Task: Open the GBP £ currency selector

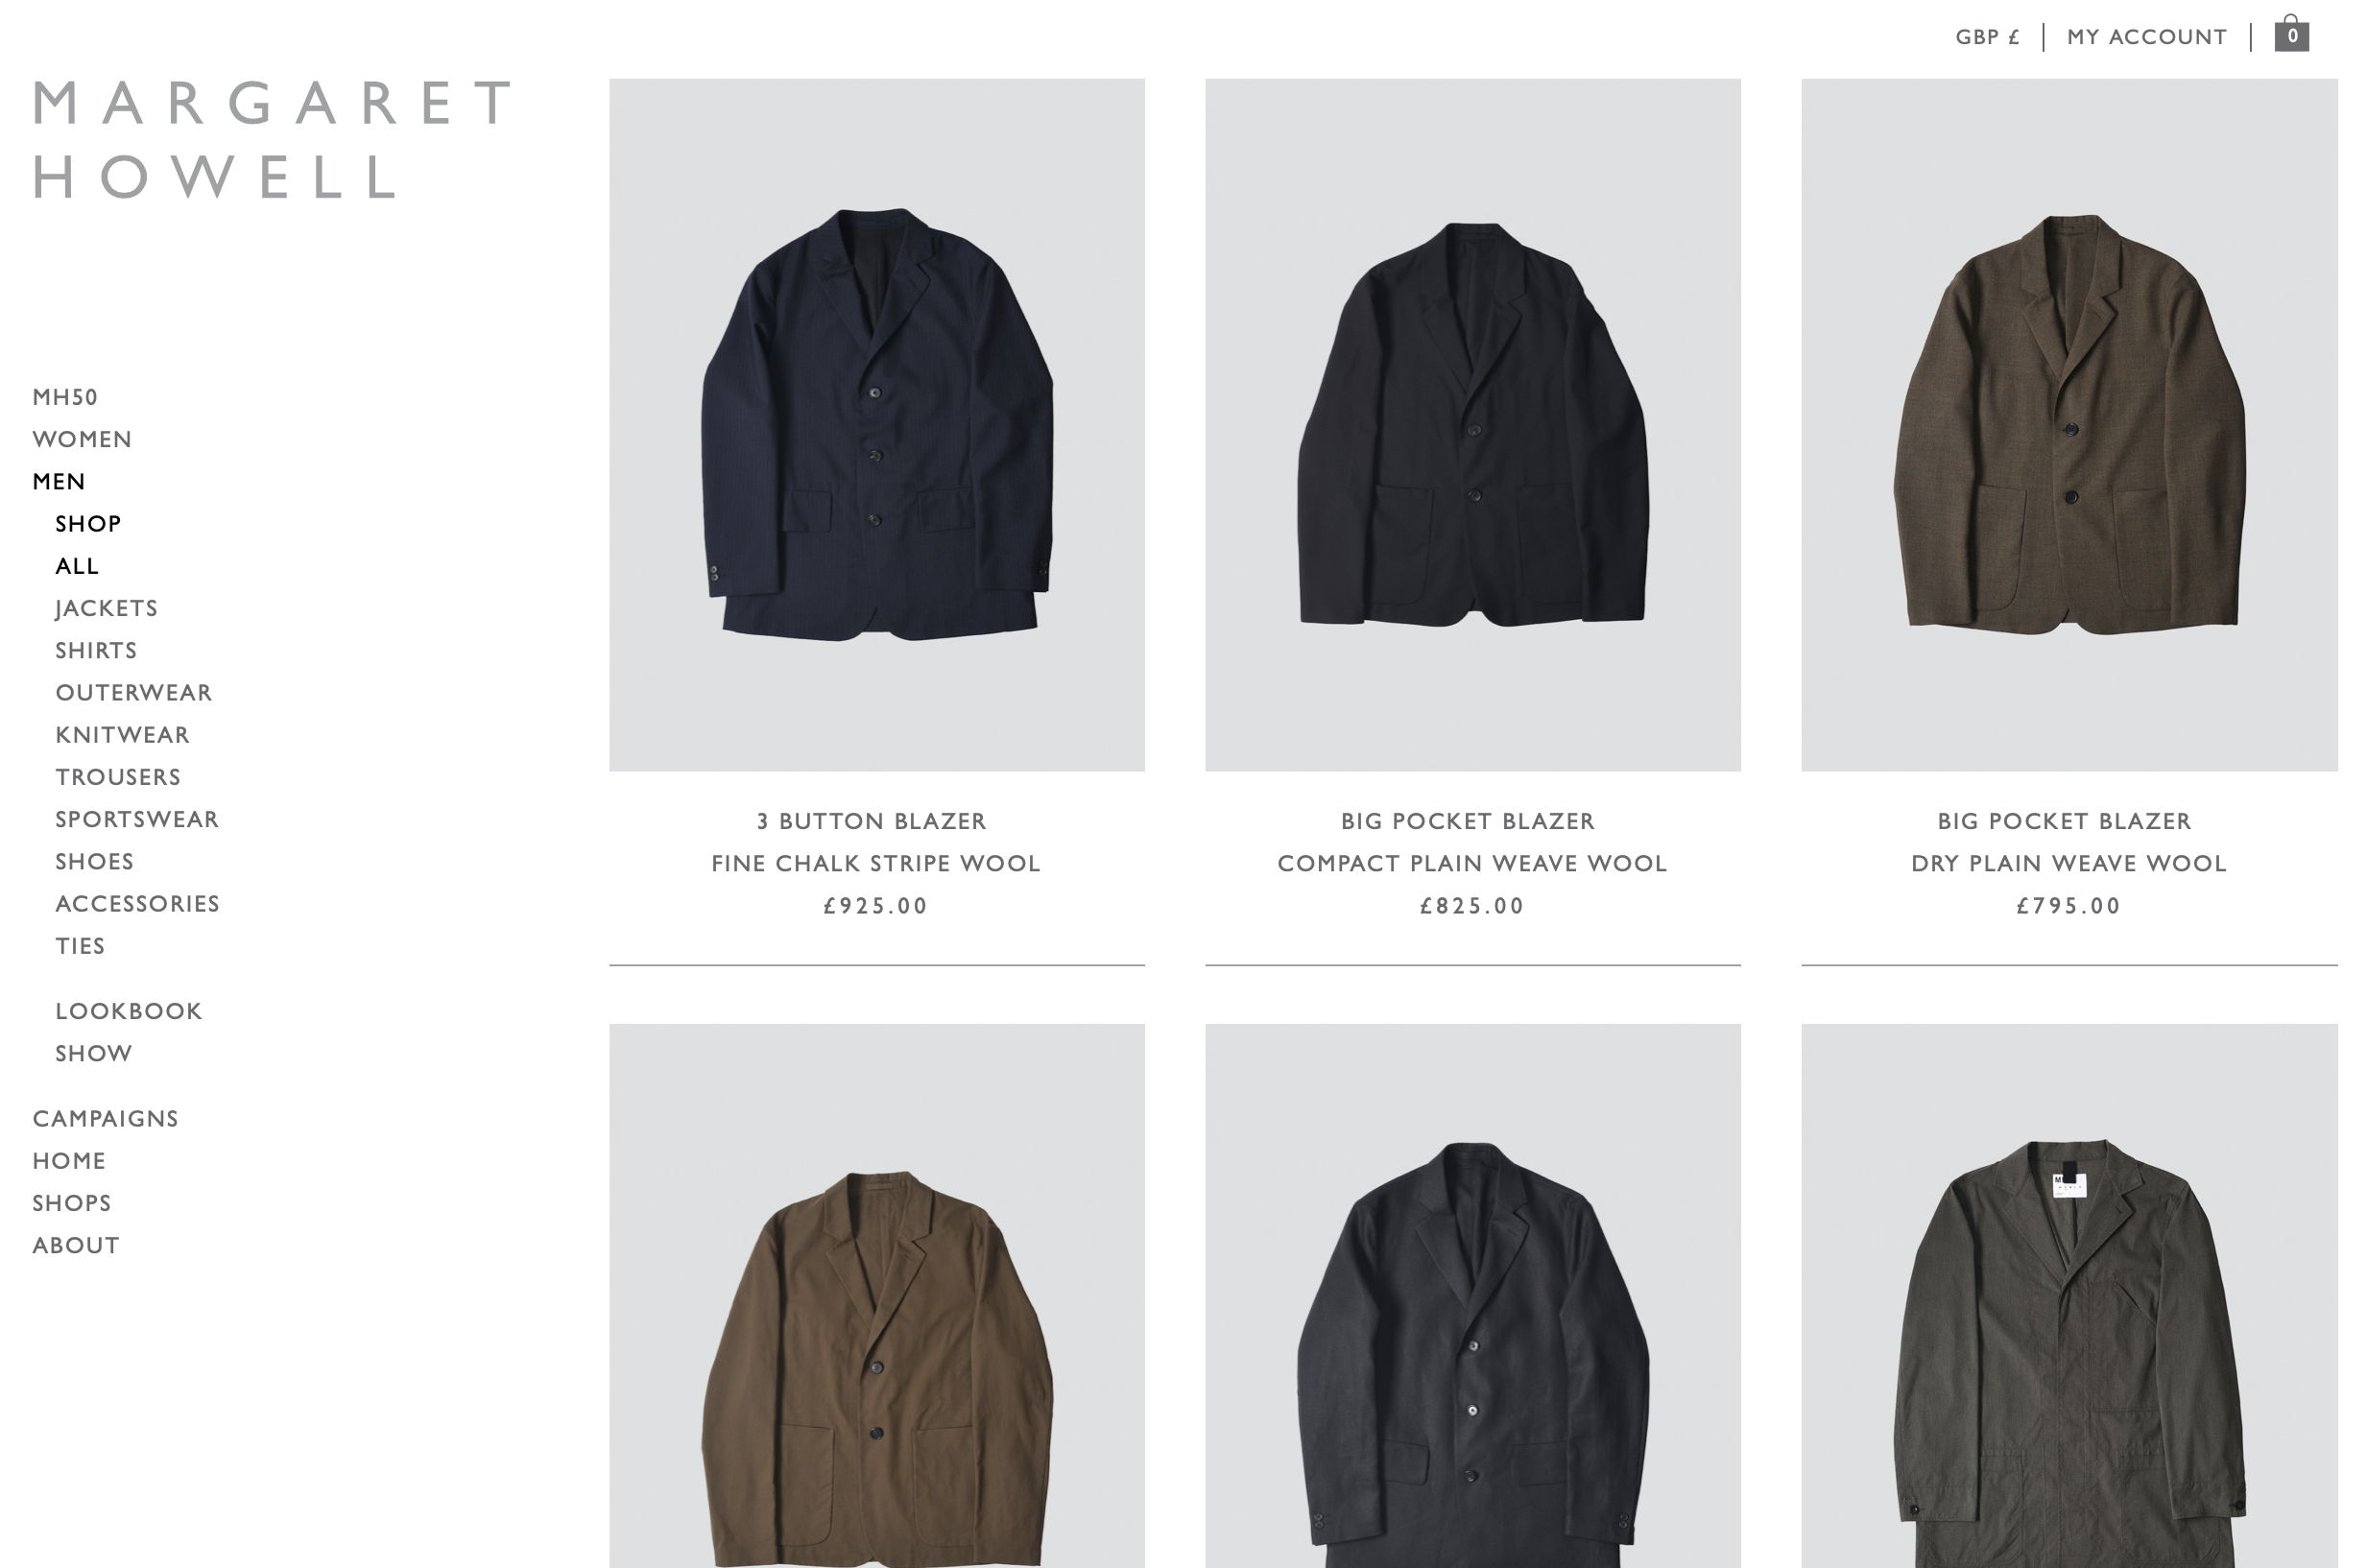Action: (x=1987, y=37)
